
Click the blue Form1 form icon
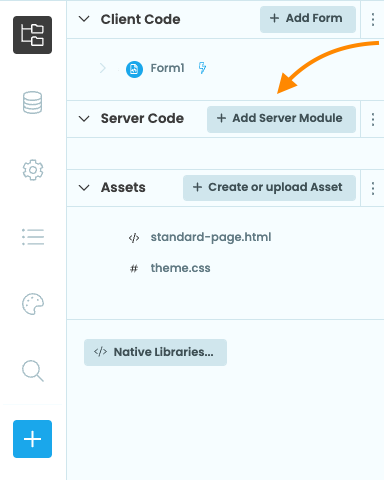[x=134, y=69]
